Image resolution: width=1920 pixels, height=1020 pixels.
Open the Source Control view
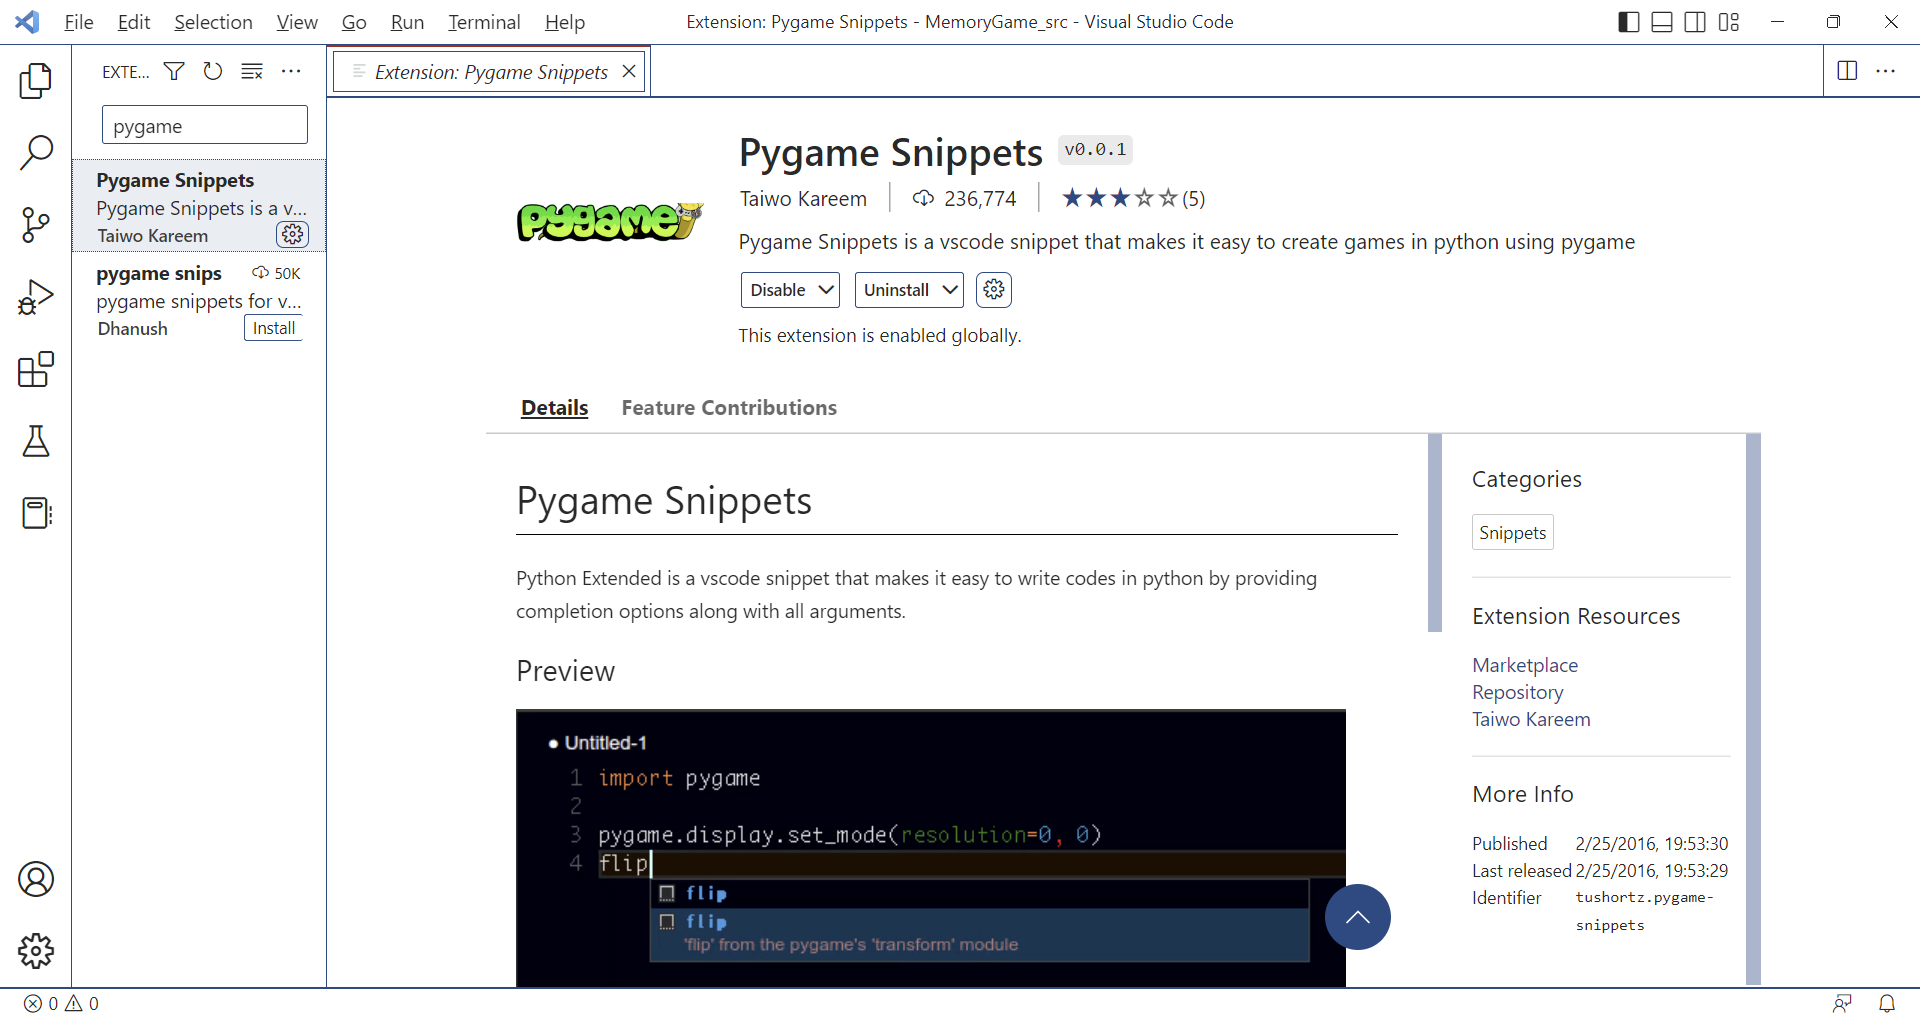click(x=36, y=225)
